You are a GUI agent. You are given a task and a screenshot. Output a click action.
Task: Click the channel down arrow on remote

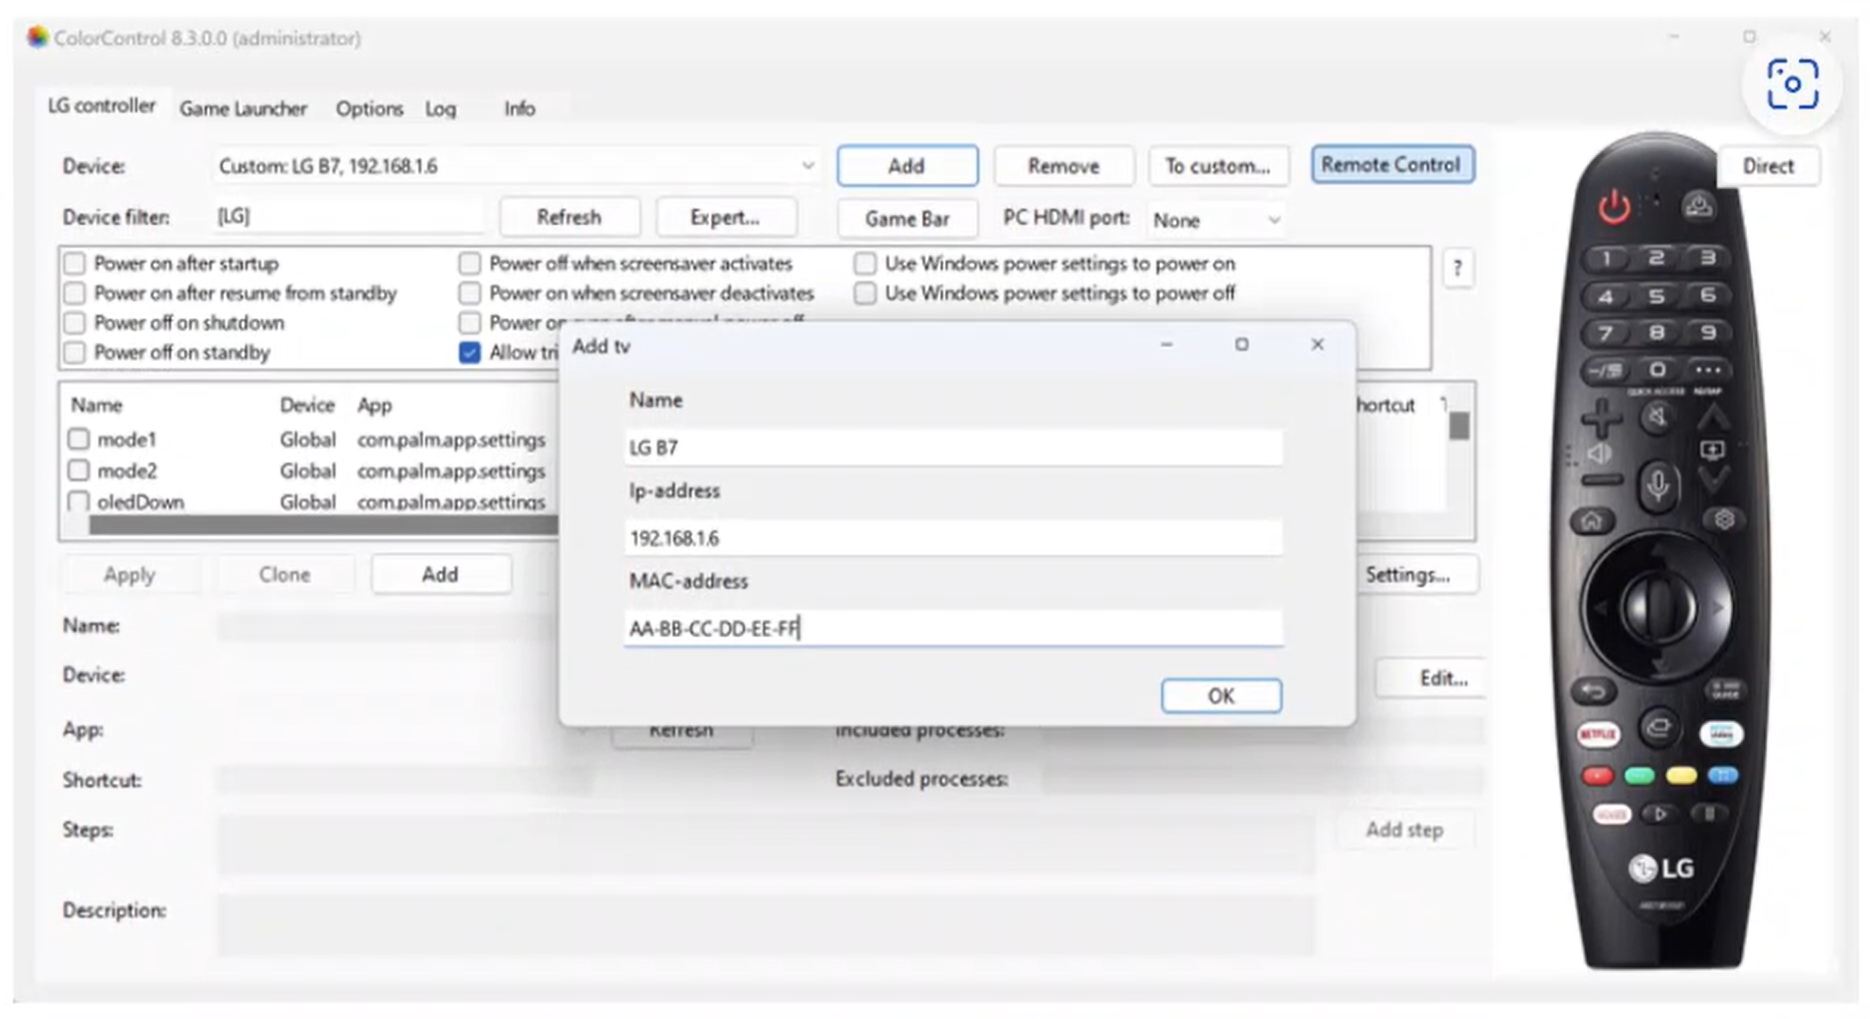coord(1712,482)
